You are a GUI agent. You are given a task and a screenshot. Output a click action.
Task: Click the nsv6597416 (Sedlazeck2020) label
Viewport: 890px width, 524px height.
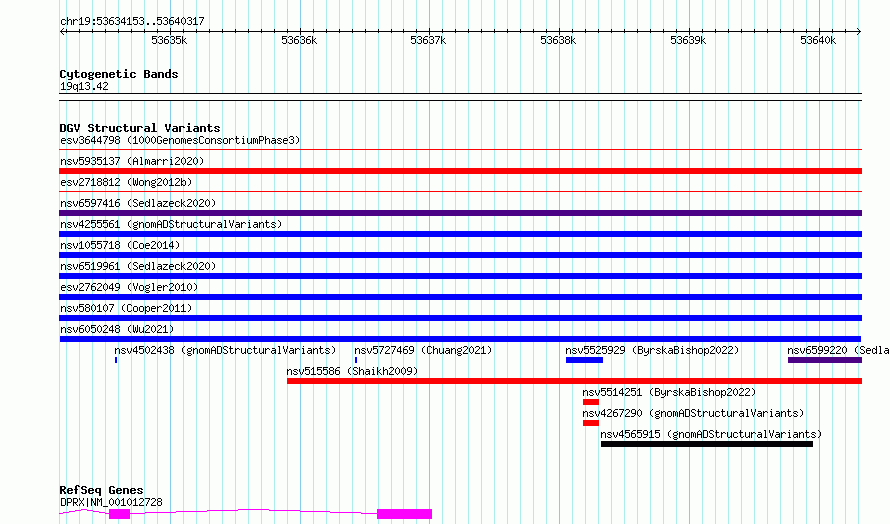(x=138, y=203)
